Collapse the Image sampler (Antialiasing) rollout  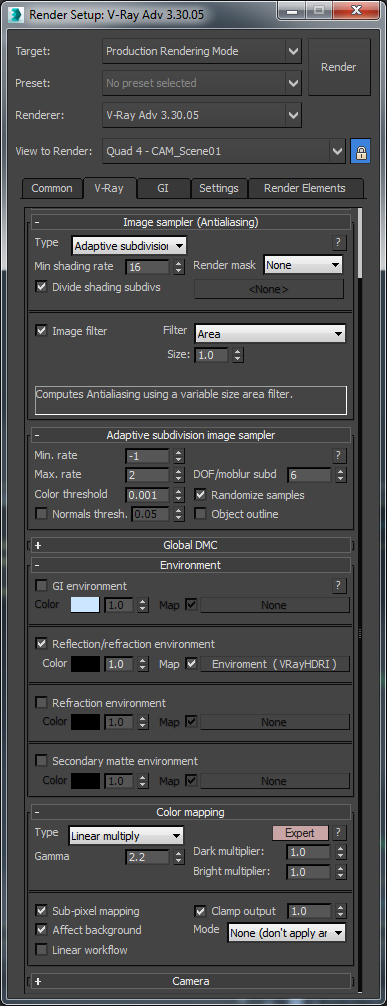point(191,222)
